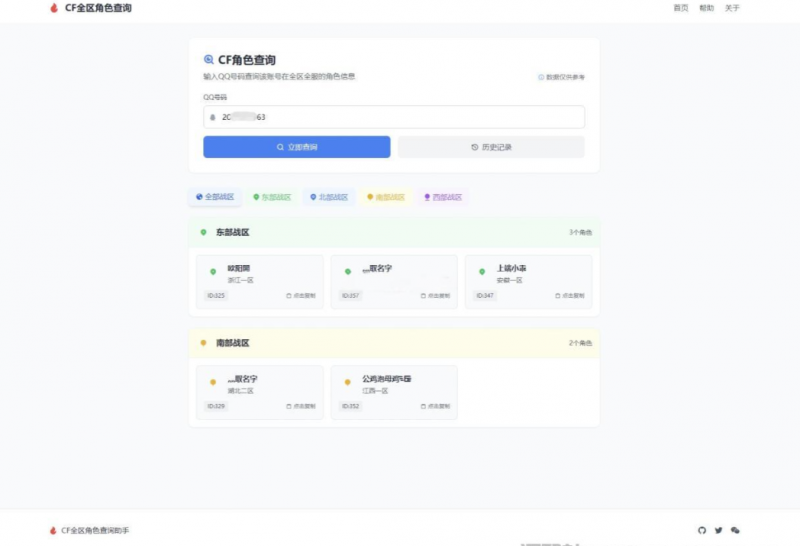
Task: Copy the ID:329 card via 点击复制
Action: tap(301, 406)
